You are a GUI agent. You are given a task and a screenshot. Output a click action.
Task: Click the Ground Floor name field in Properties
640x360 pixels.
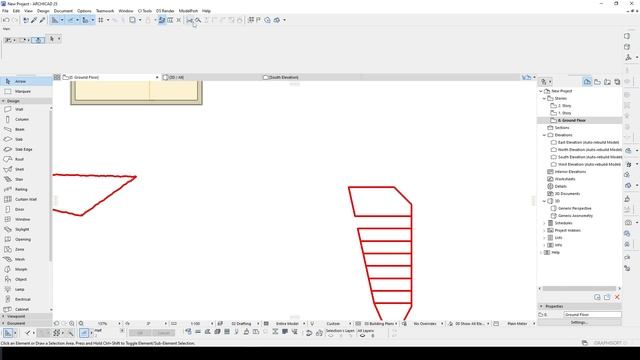tap(592, 315)
